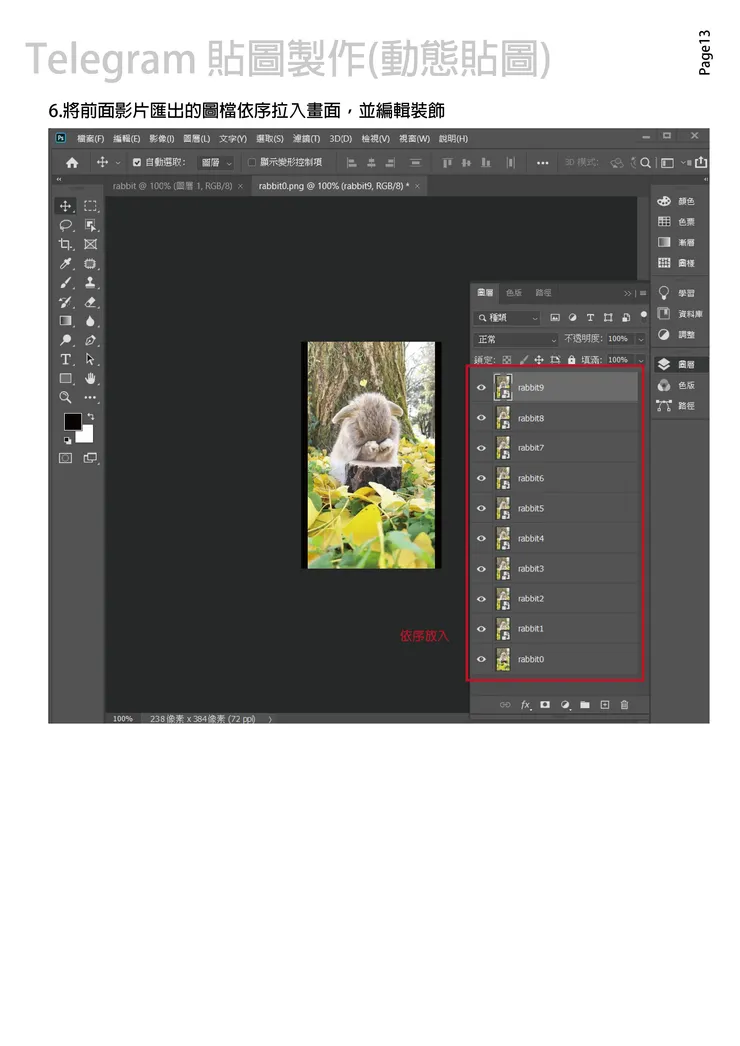Switch to the 色版 tab in Layers panel

tap(514, 293)
